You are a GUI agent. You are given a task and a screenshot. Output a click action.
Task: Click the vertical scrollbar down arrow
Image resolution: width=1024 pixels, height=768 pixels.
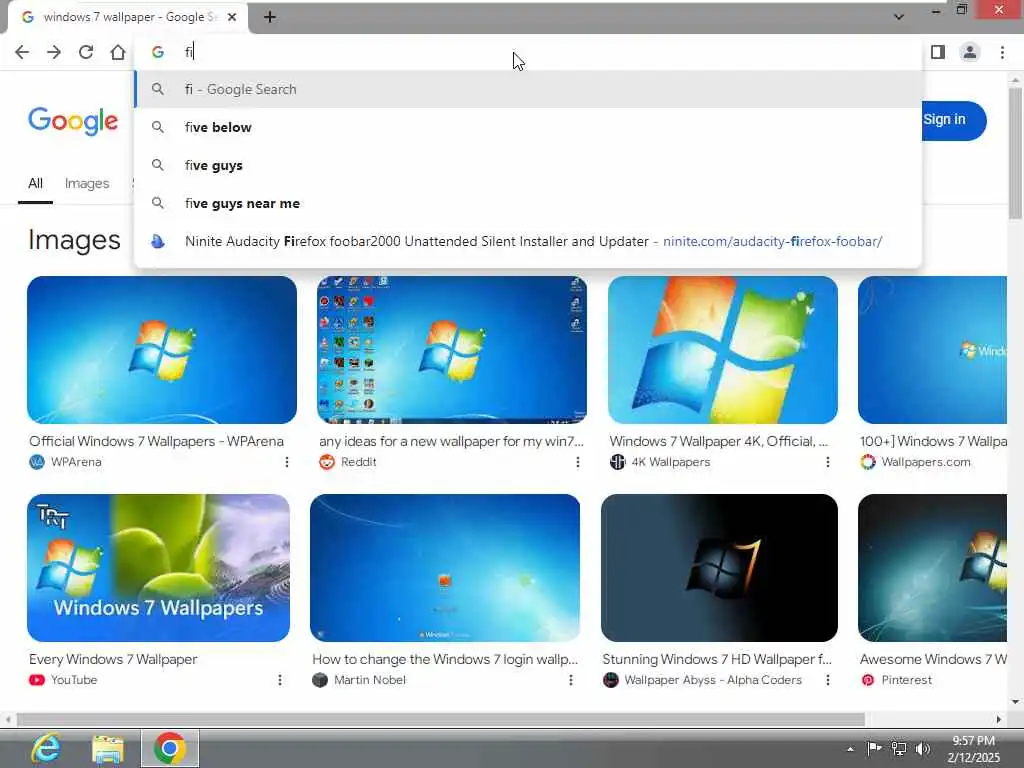(x=1015, y=702)
